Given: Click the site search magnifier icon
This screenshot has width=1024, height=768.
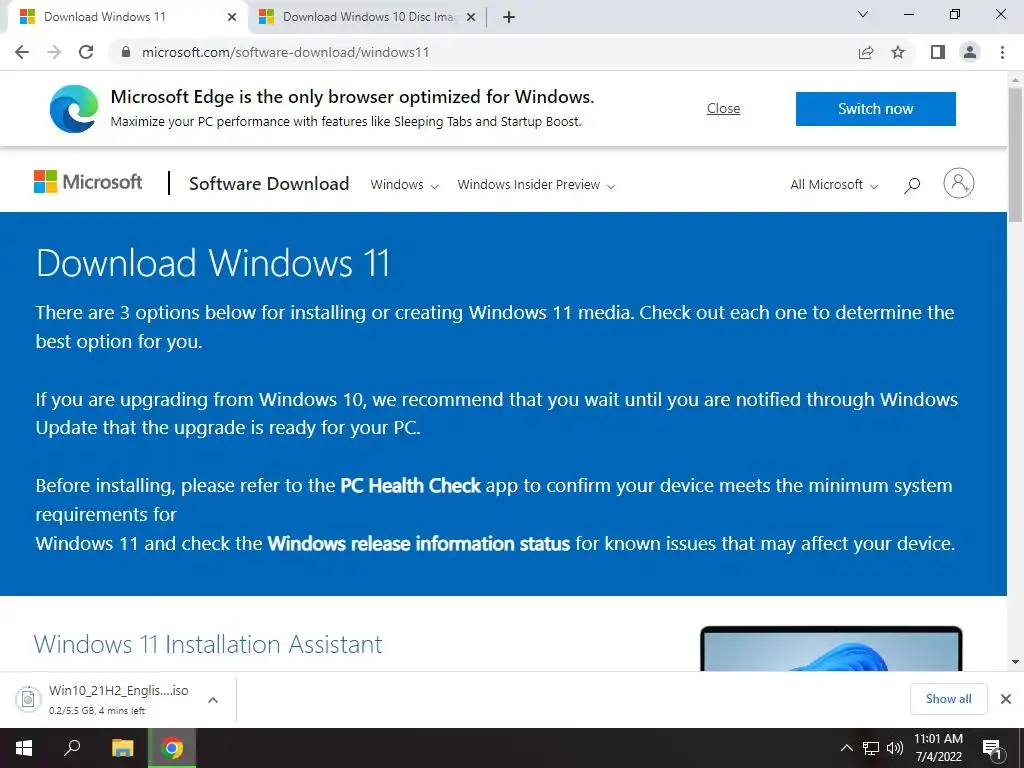Looking at the screenshot, I should tap(912, 185).
